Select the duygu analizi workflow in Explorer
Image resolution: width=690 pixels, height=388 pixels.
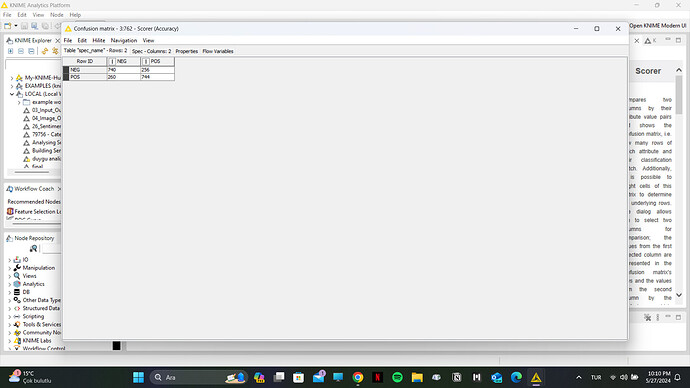point(43,159)
